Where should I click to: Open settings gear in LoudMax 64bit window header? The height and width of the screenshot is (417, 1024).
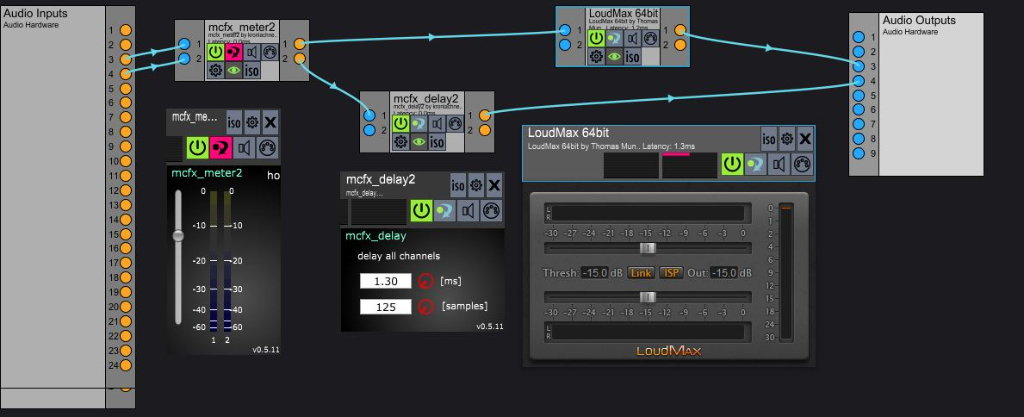click(787, 140)
